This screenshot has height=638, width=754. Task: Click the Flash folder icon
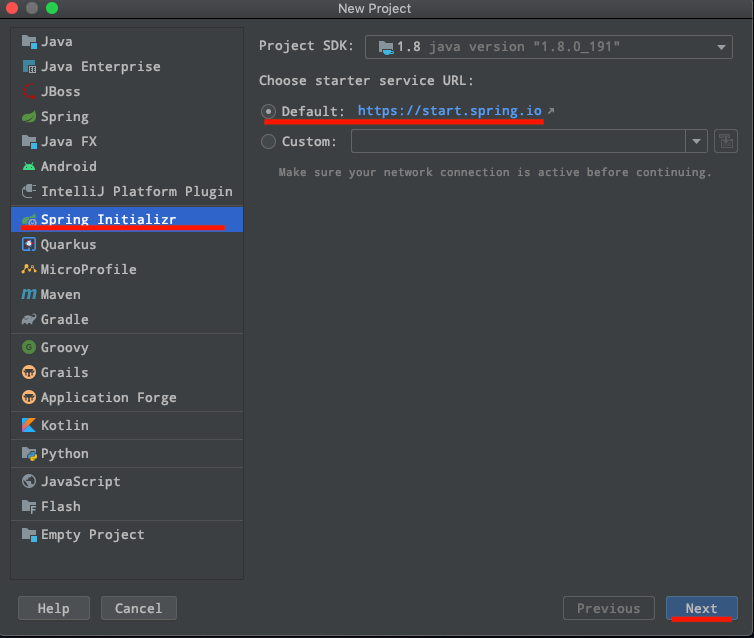click(29, 506)
